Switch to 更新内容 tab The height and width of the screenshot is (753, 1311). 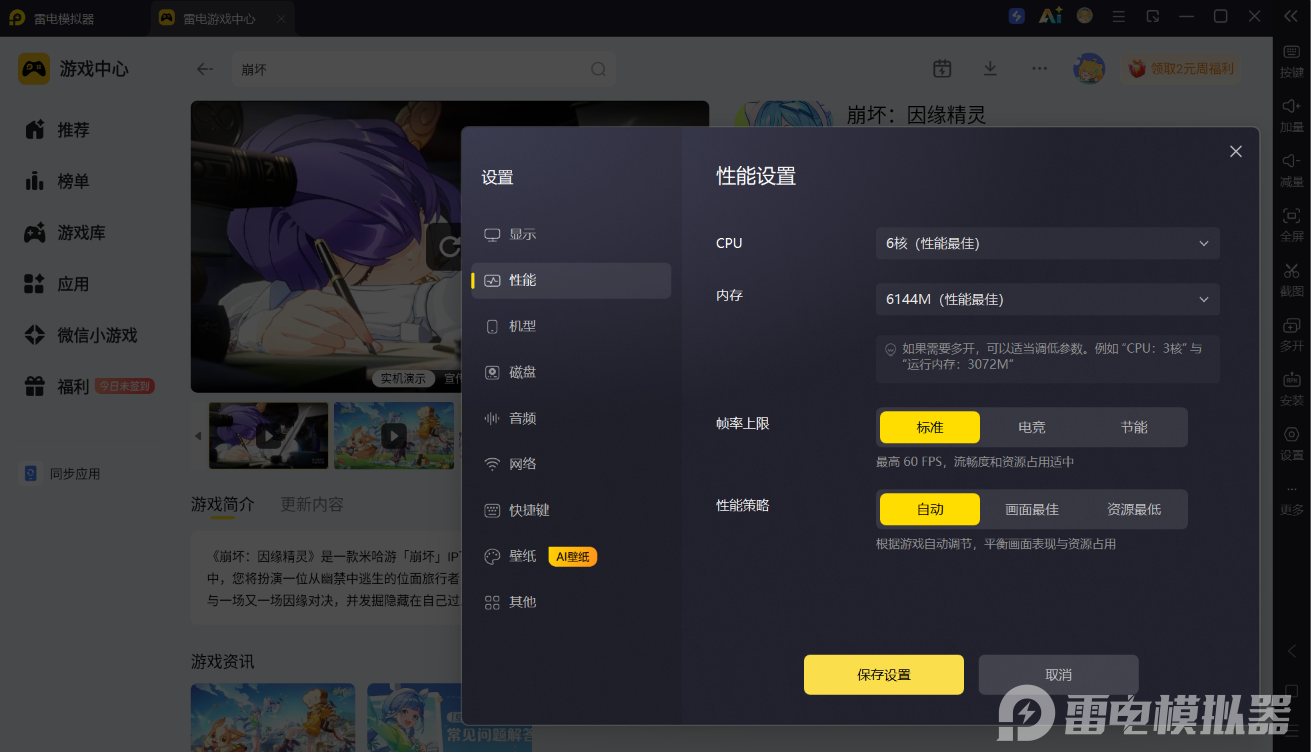(312, 504)
